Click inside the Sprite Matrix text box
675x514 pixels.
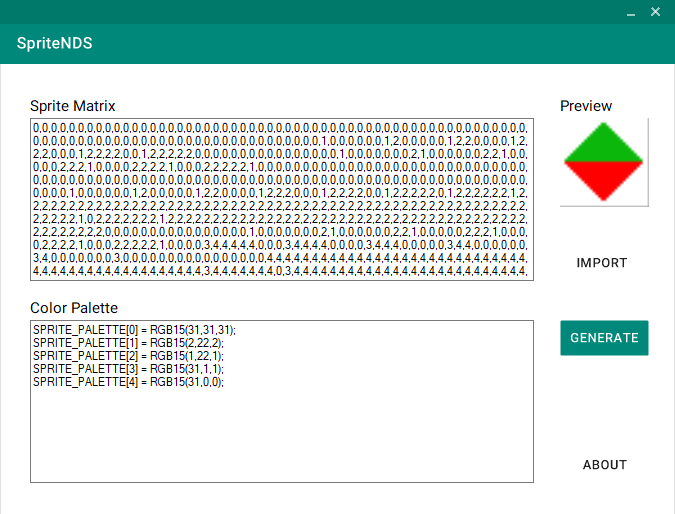282,199
